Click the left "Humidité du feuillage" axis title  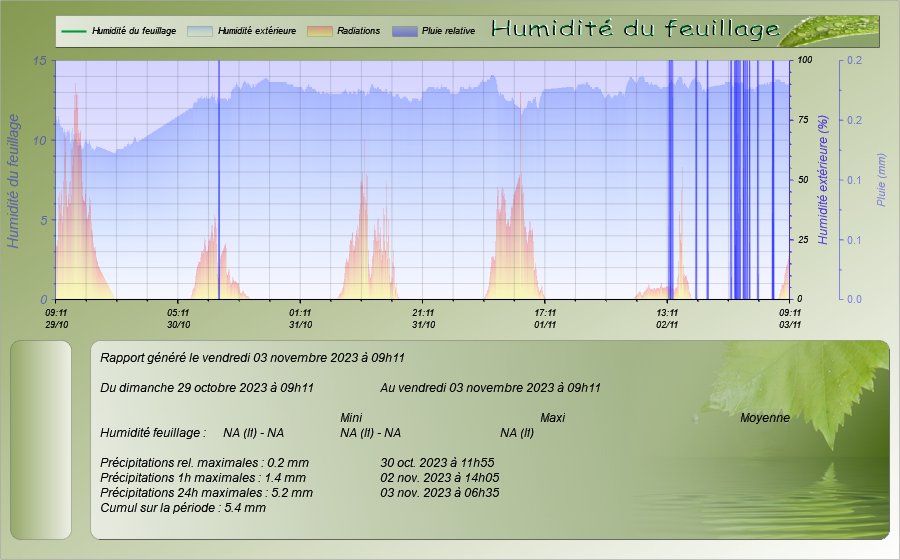pos(14,180)
